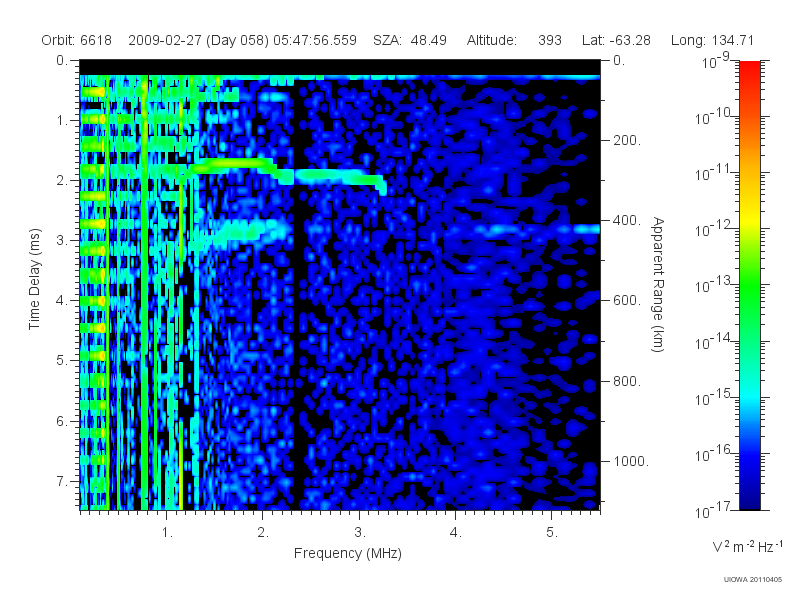Click the V² m⁻² Hz⁻¹ units label

coord(747,546)
